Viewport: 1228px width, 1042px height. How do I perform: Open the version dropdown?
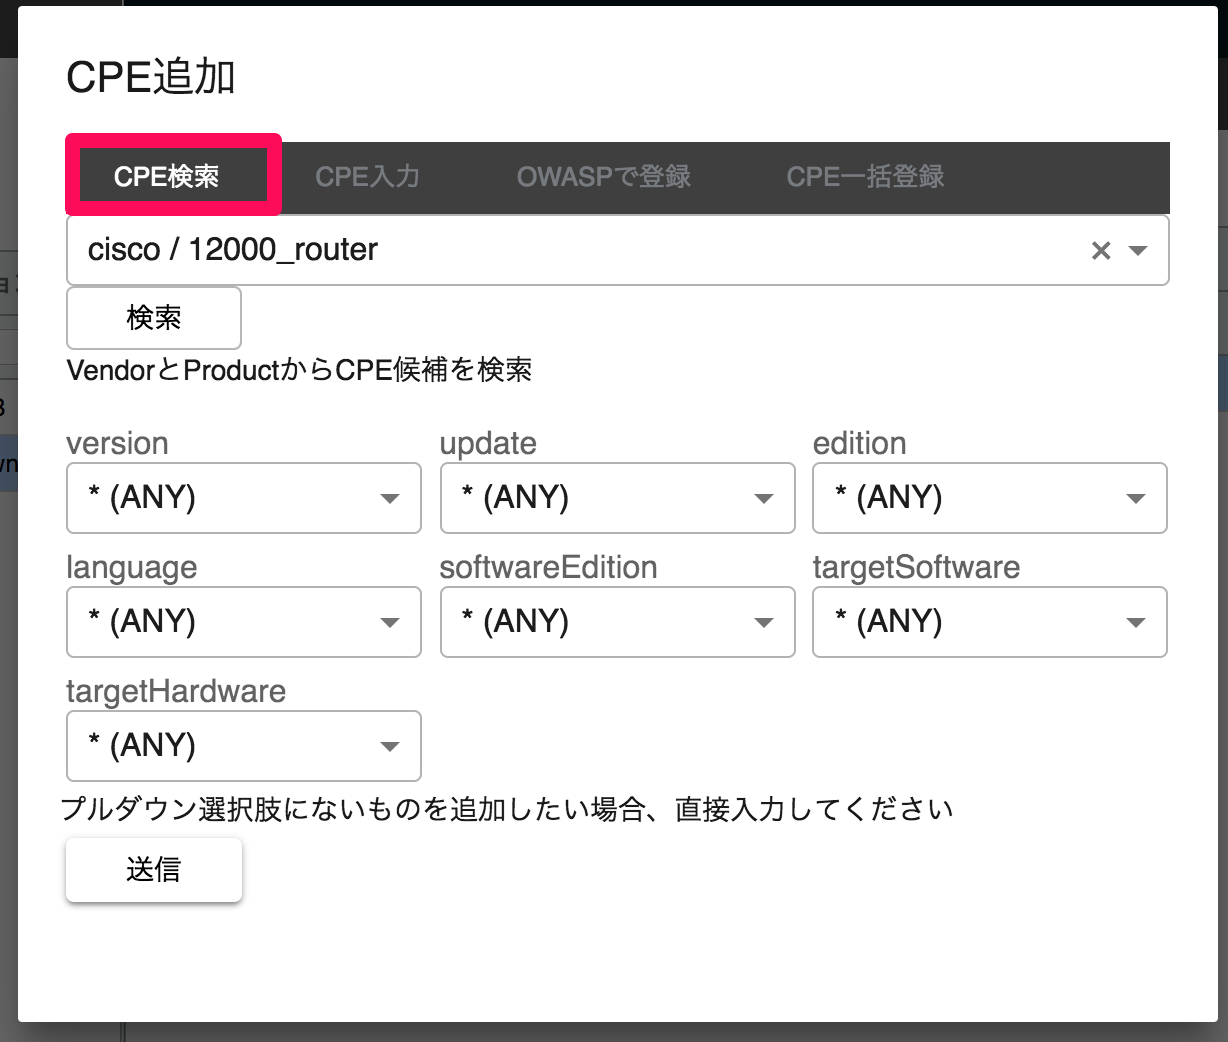point(244,498)
